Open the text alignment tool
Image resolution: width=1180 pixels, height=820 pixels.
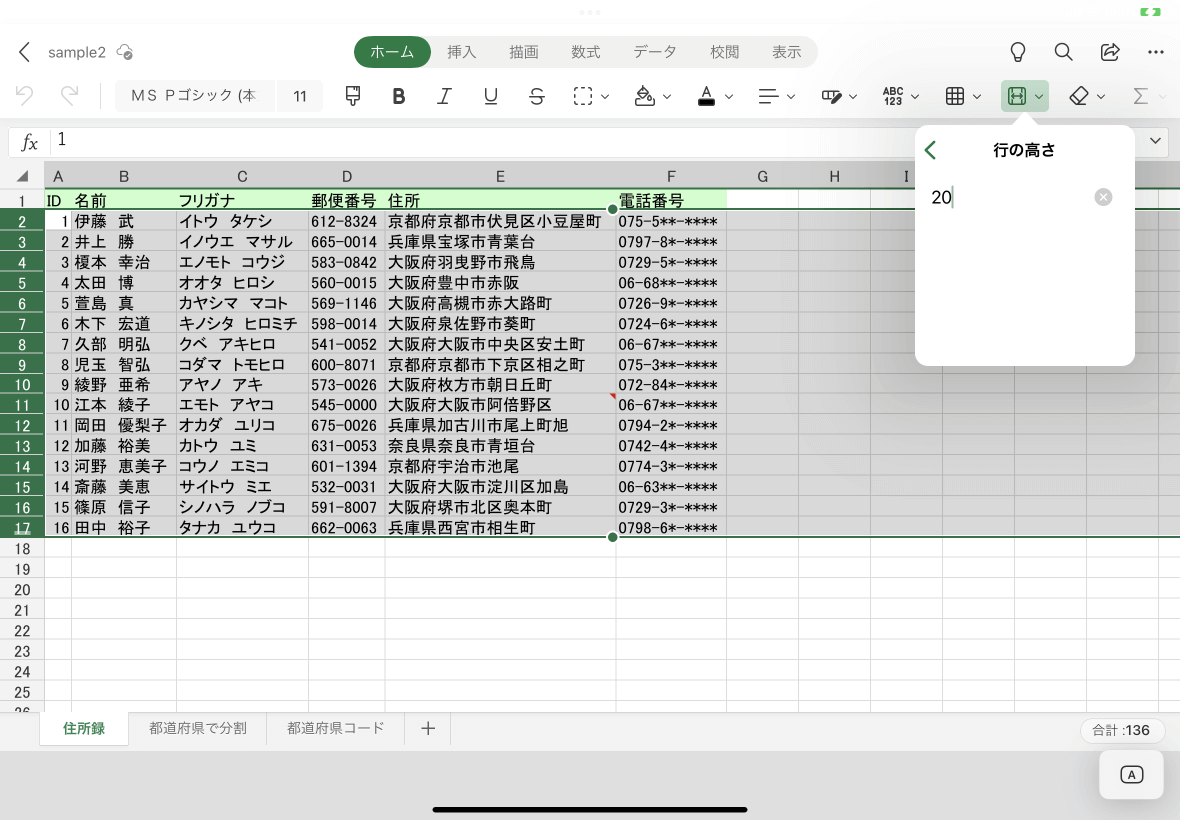[x=768, y=96]
